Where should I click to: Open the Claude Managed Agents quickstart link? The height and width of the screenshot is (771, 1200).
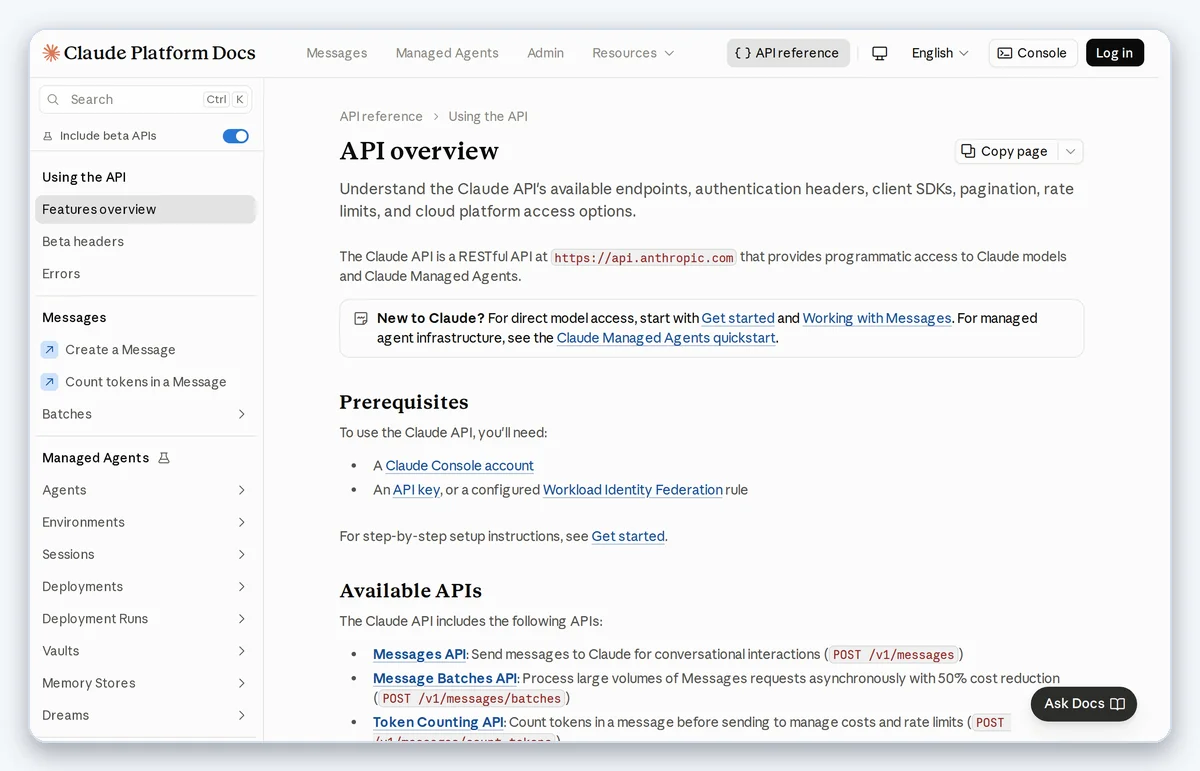point(667,338)
